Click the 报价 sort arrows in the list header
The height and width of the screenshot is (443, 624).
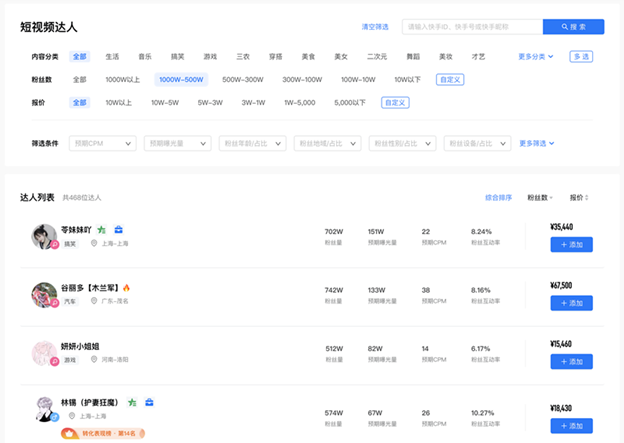coord(587,198)
